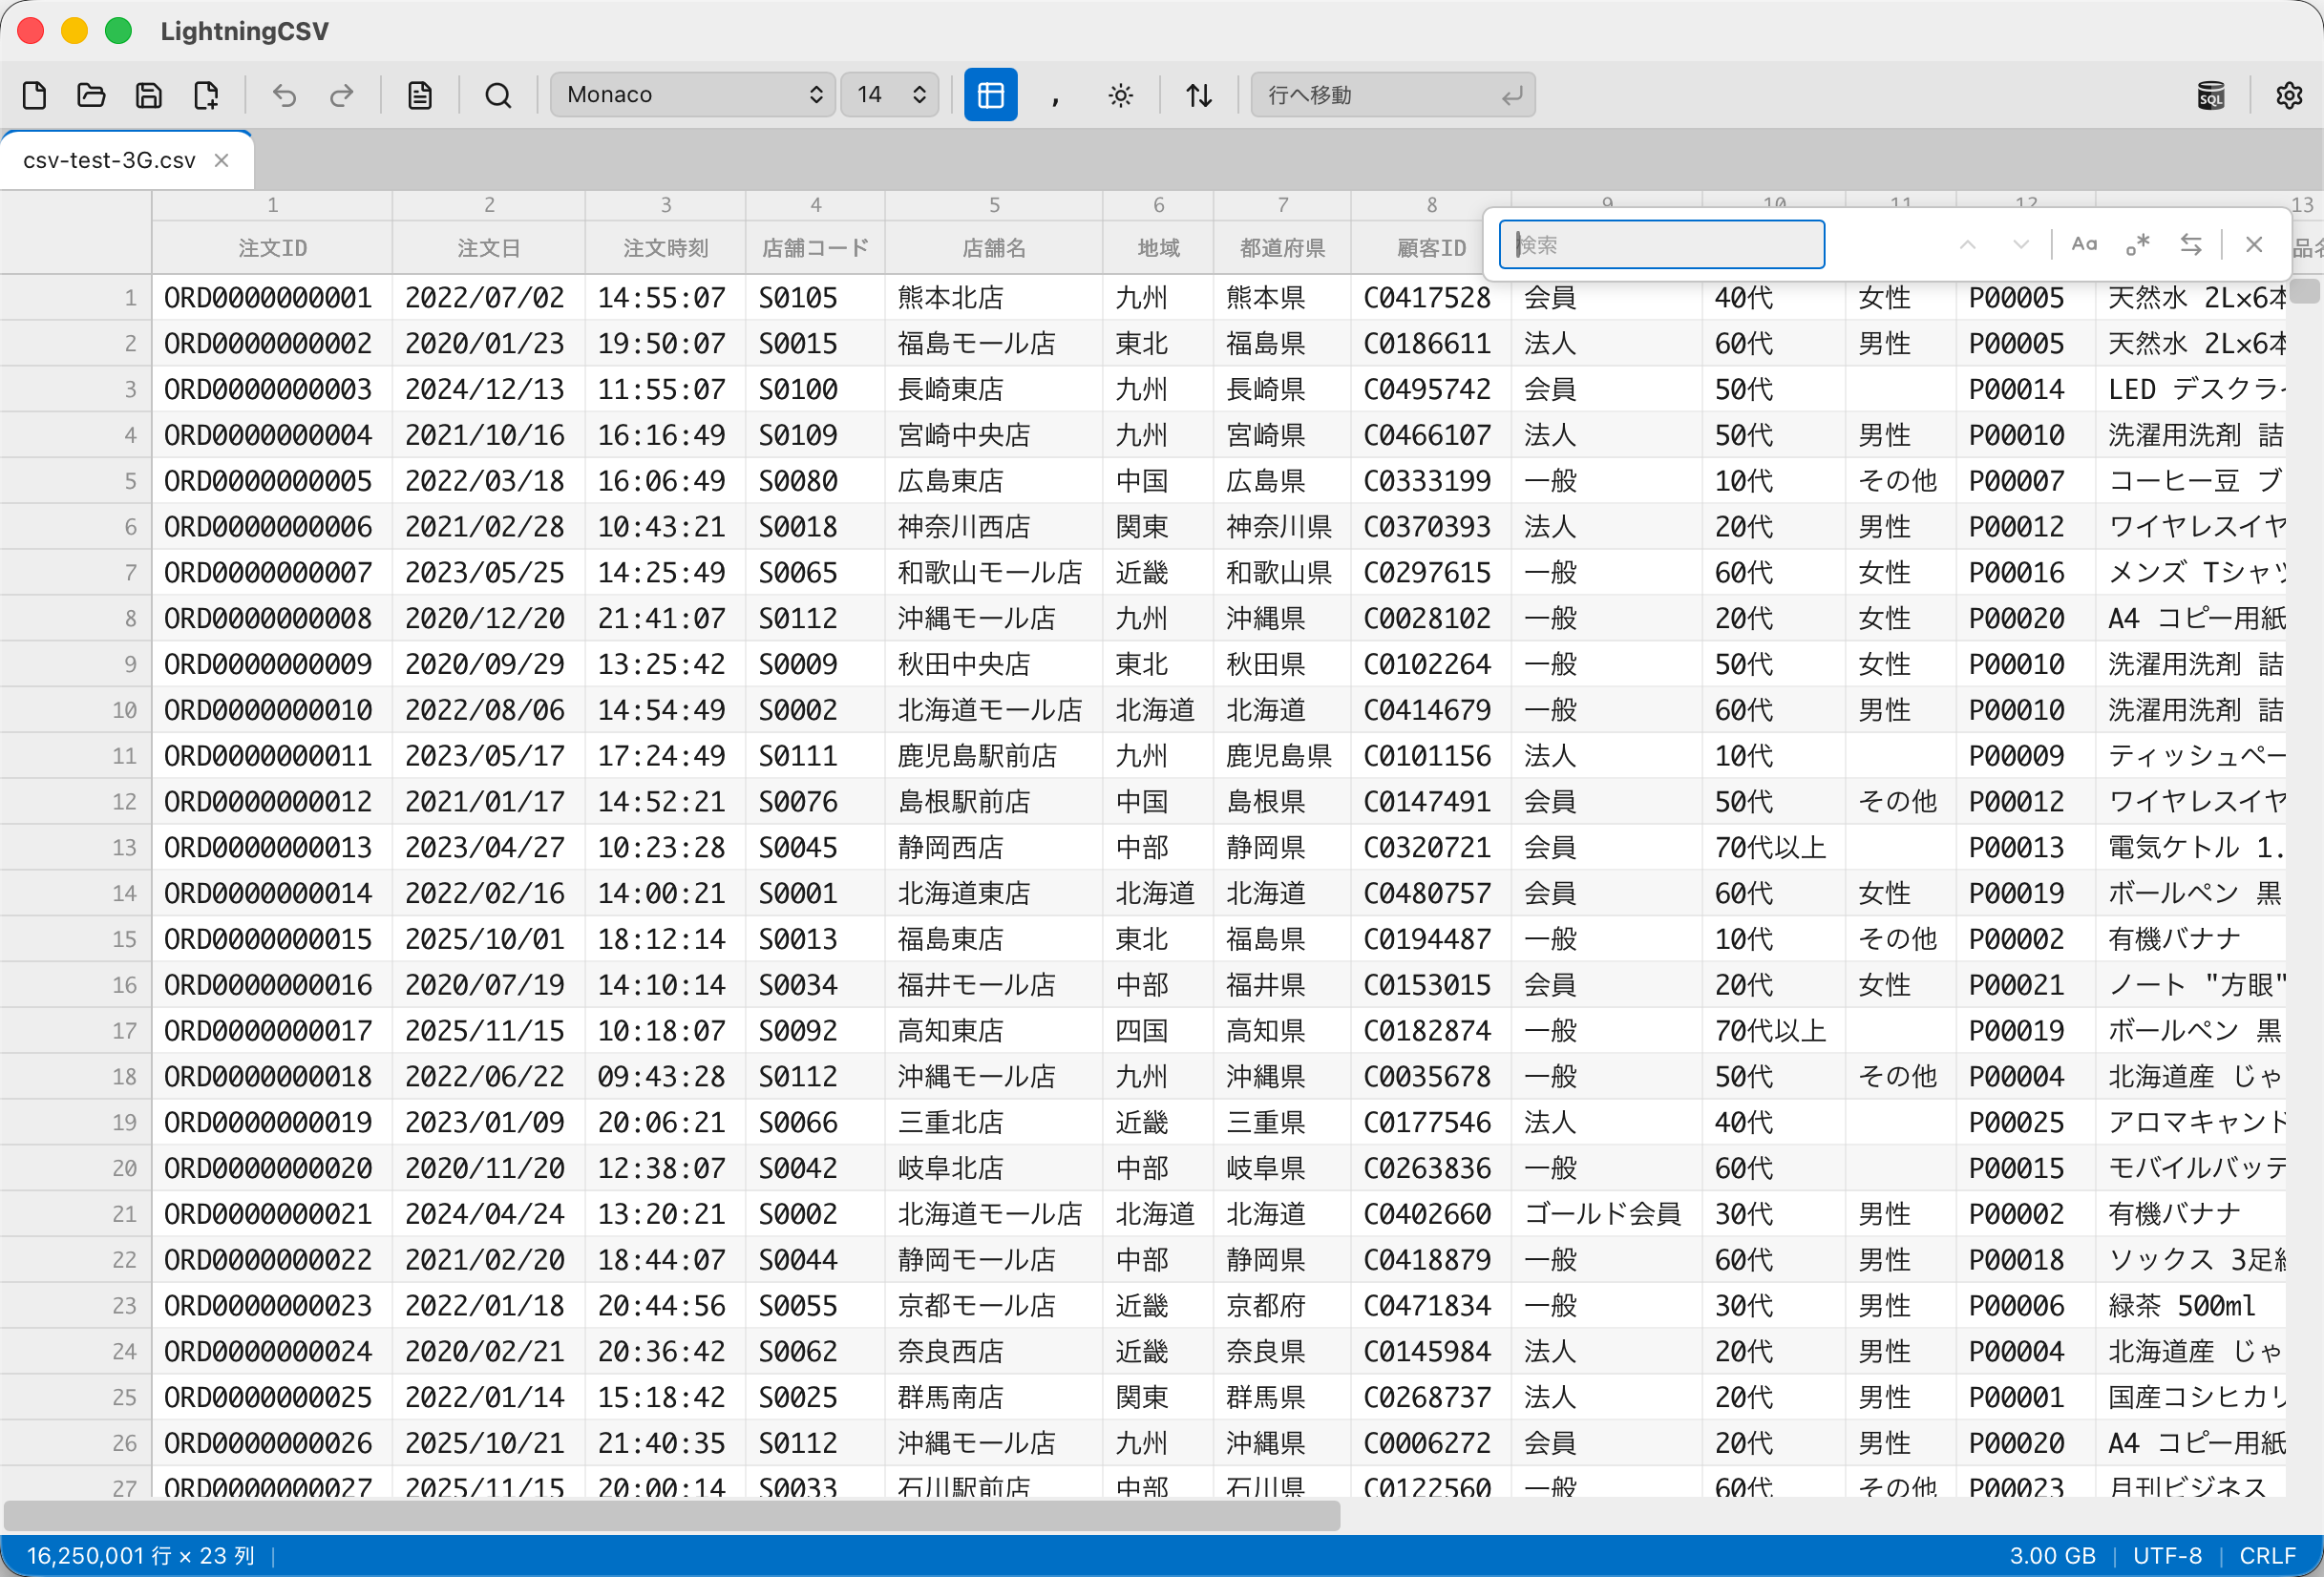
Task: Open settings with the gear icon
Action: click(2289, 95)
